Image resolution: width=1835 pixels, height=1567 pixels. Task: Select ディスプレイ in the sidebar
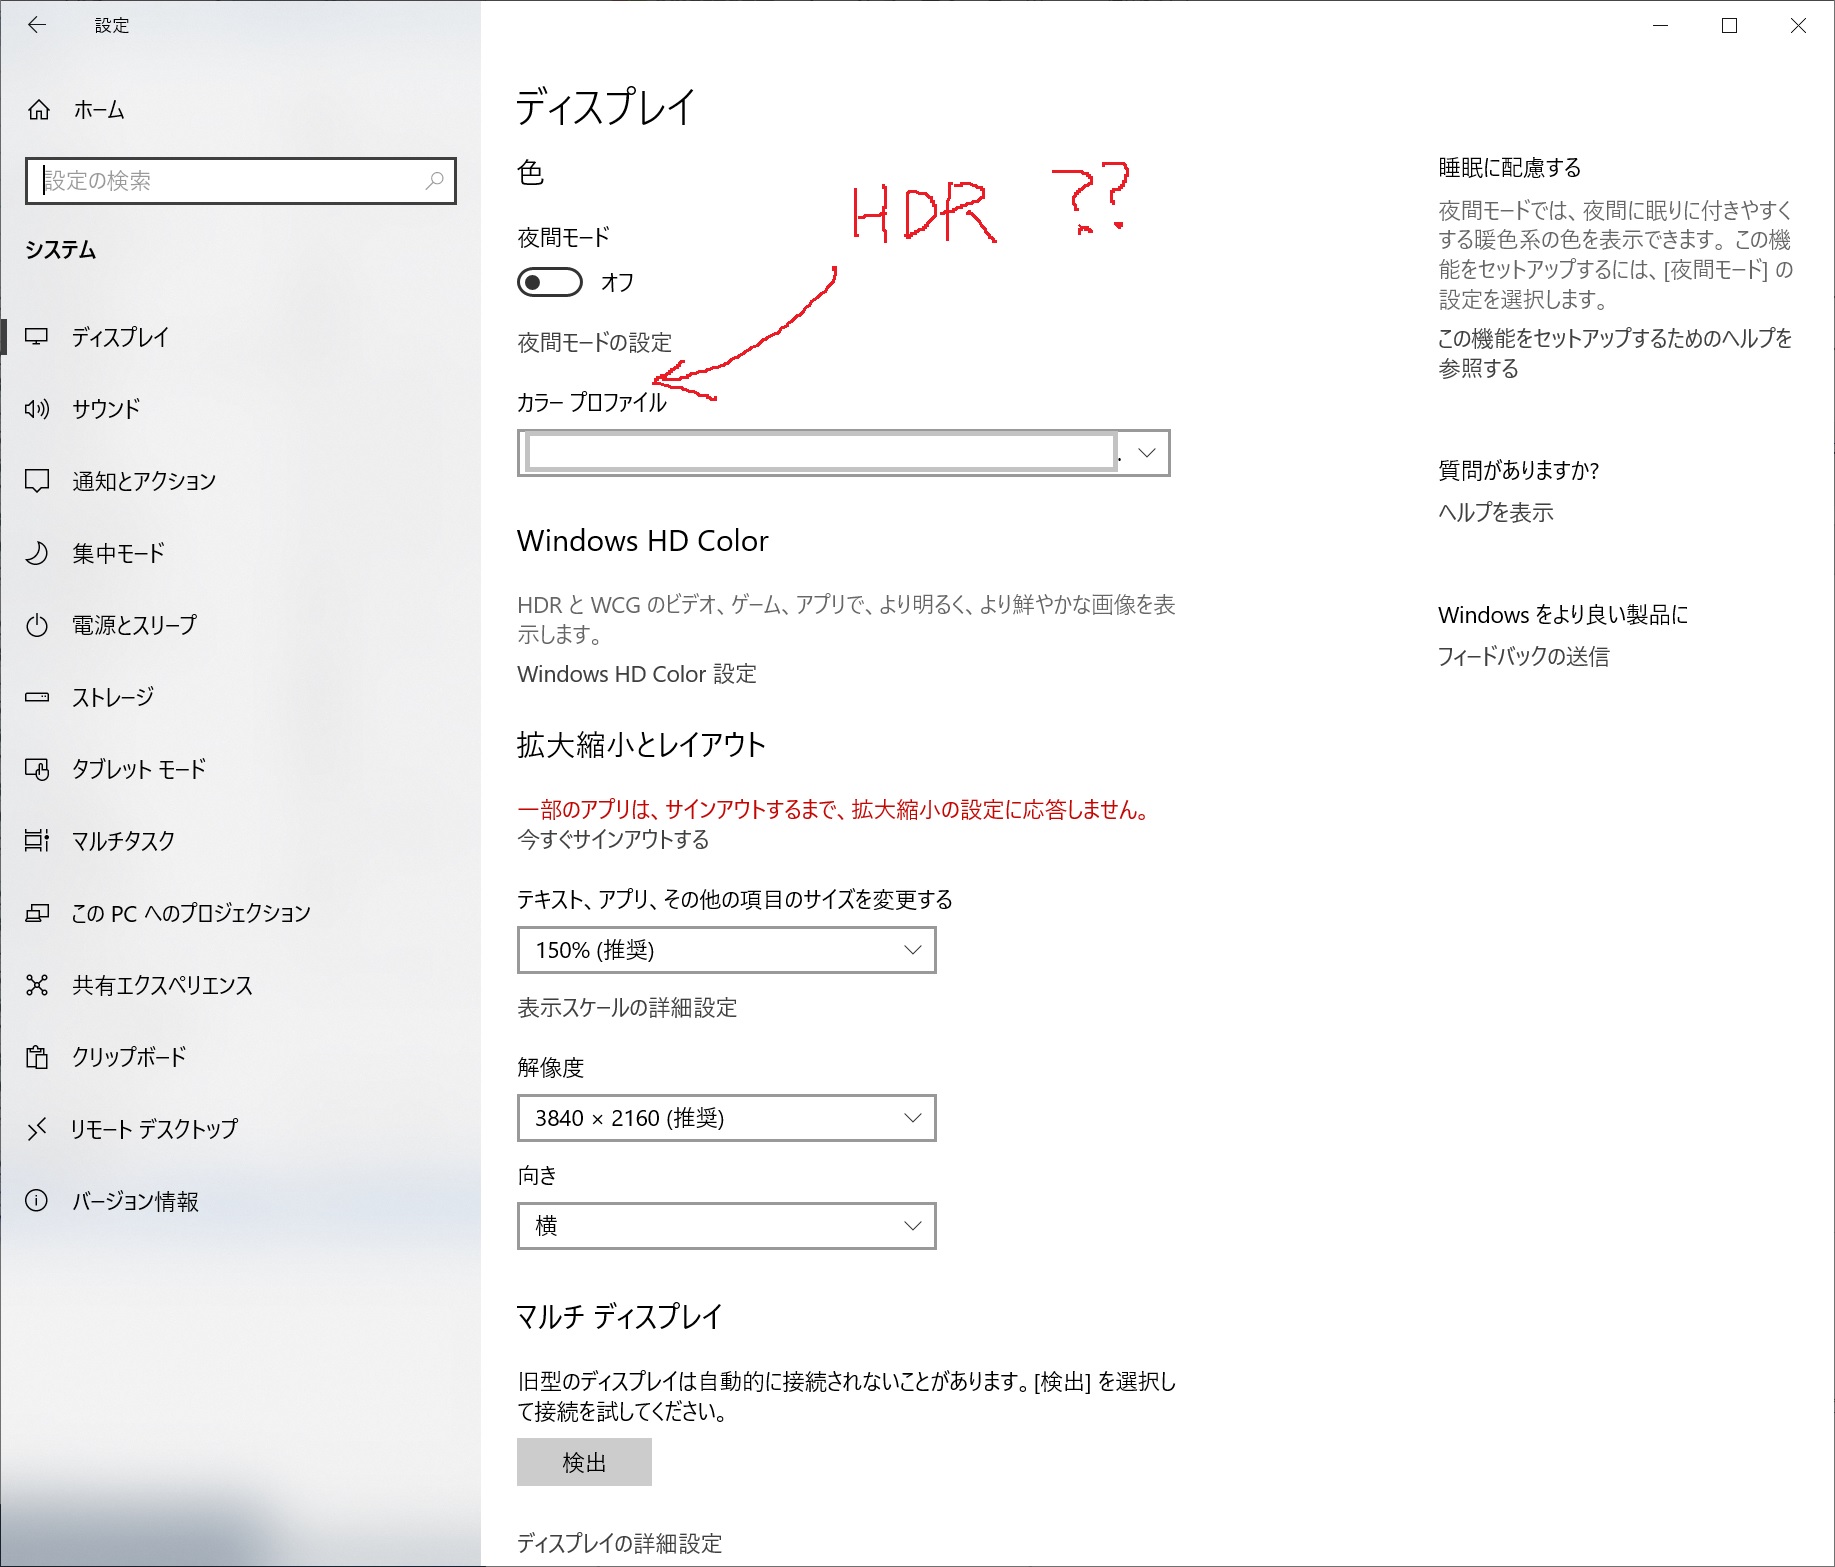pos(240,337)
